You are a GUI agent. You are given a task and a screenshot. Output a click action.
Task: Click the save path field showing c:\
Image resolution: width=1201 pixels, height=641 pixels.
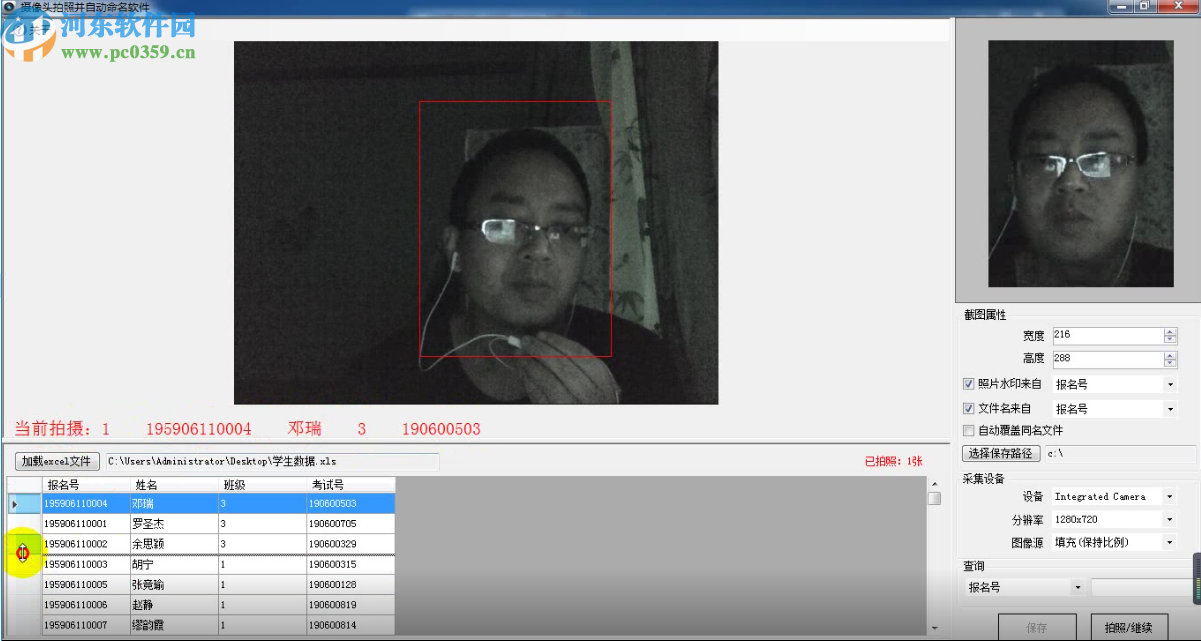[1119, 454]
